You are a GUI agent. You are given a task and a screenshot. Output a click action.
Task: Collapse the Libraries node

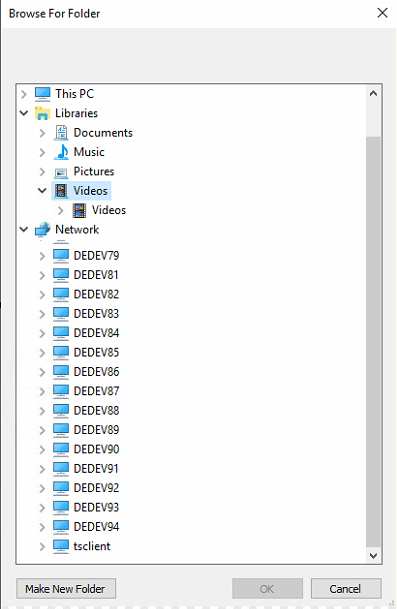(x=24, y=113)
